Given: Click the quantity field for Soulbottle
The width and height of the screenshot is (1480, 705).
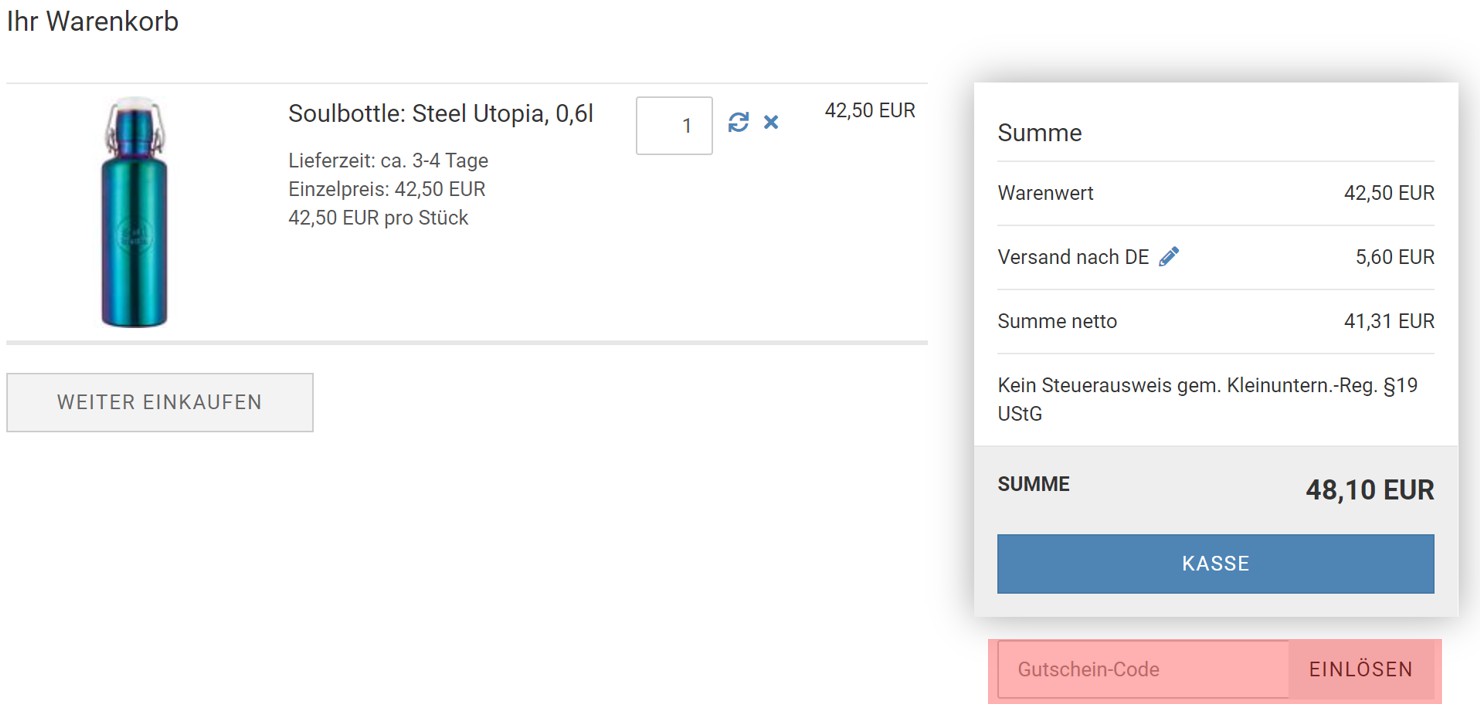Looking at the screenshot, I should click(674, 126).
